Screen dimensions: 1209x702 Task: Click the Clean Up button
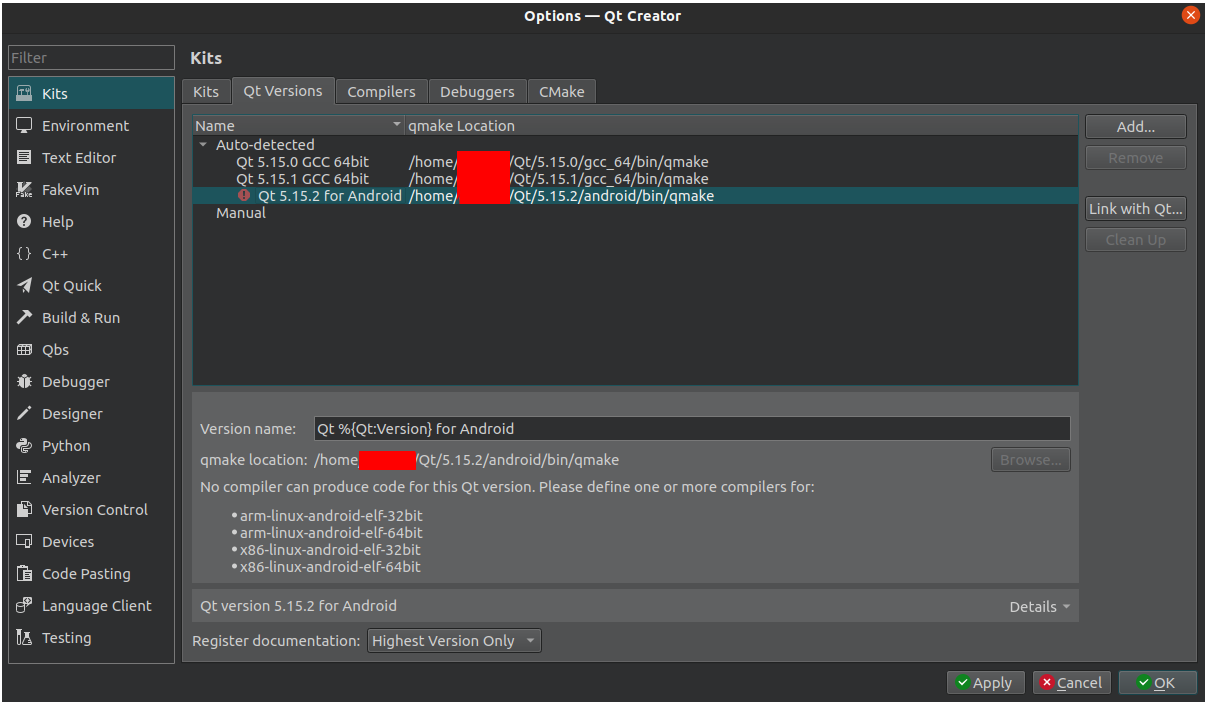[1136, 240]
